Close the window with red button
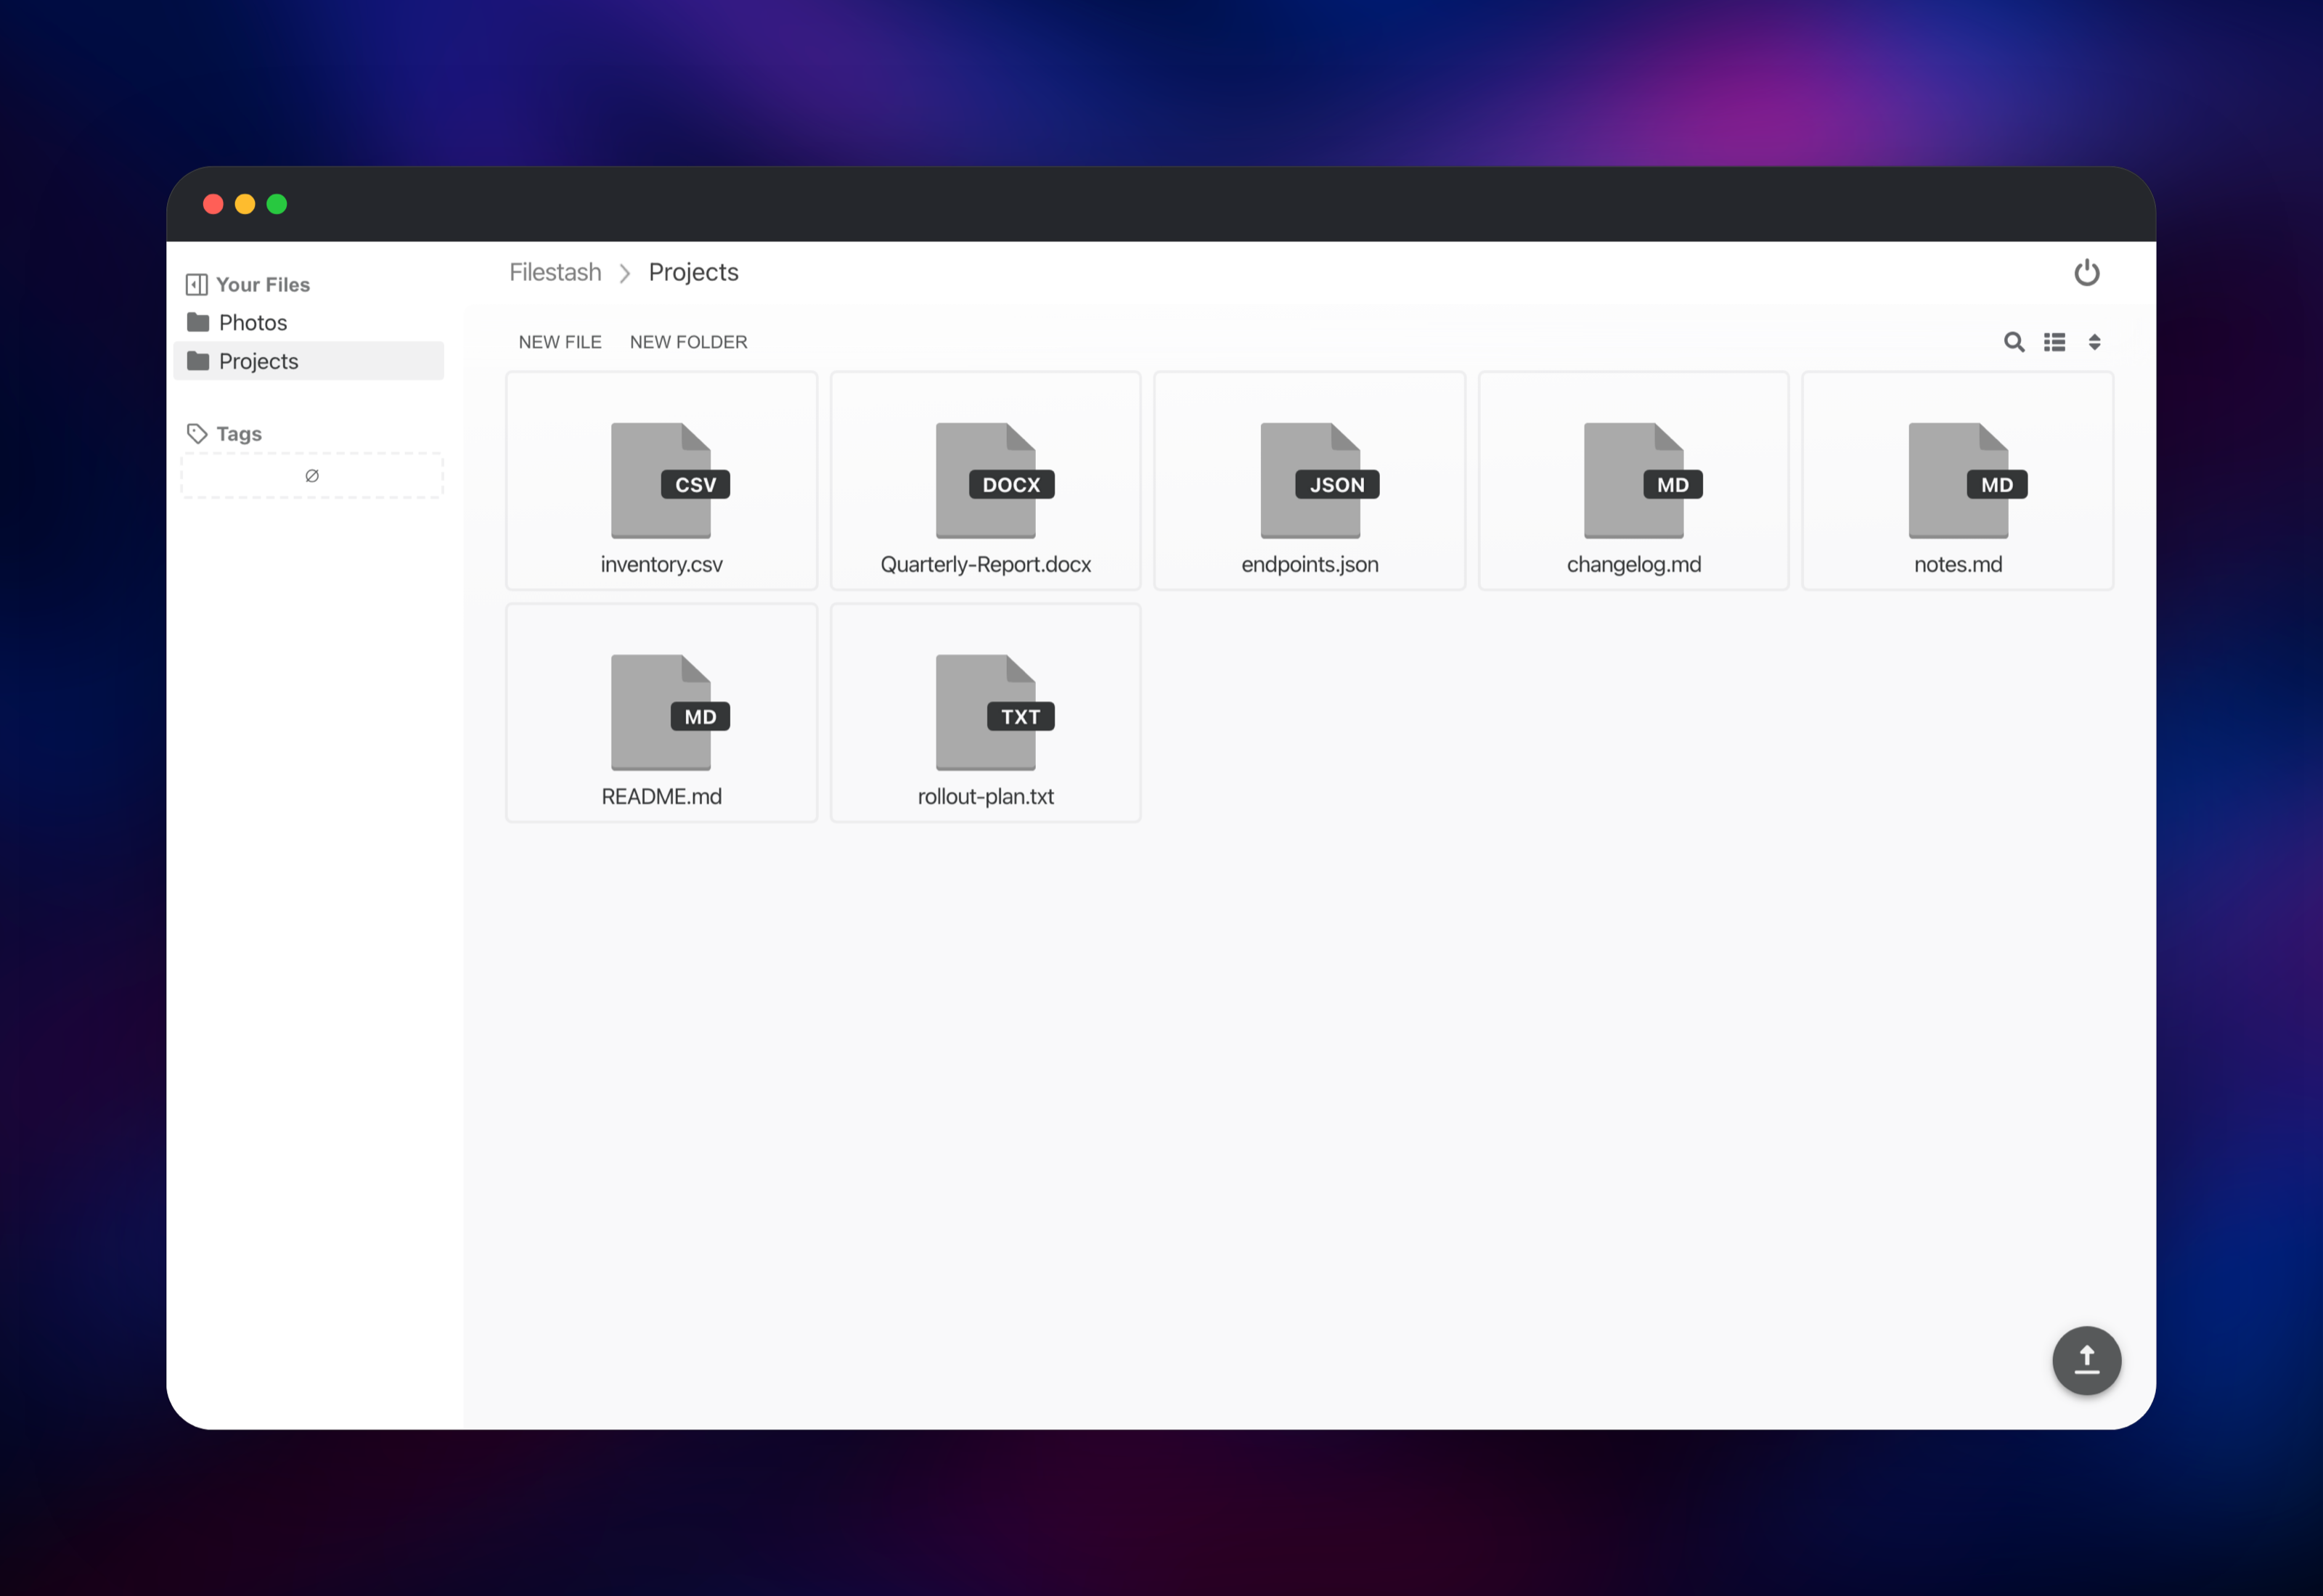Screen dimensions: 2323x1596 [x=213, y=204]
